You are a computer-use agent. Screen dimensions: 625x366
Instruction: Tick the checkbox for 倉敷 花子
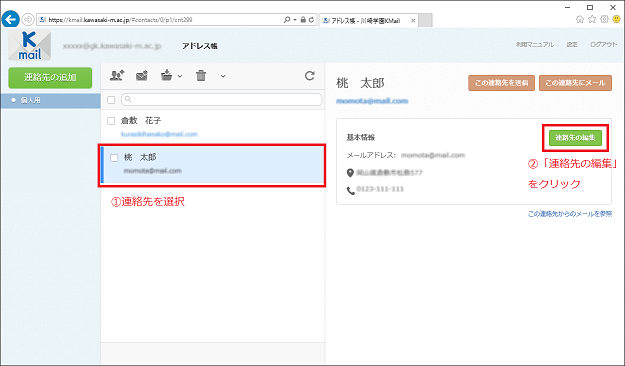coord(111,120)
